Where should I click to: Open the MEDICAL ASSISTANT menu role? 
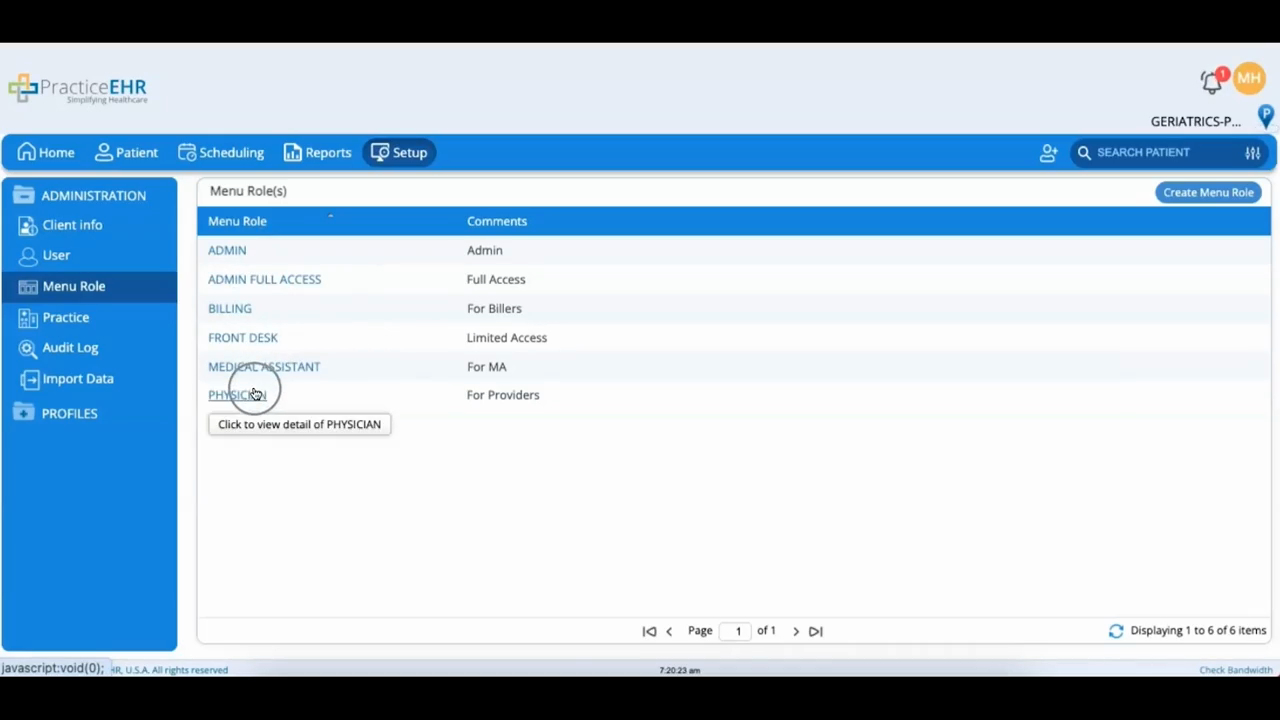[264, 366]
